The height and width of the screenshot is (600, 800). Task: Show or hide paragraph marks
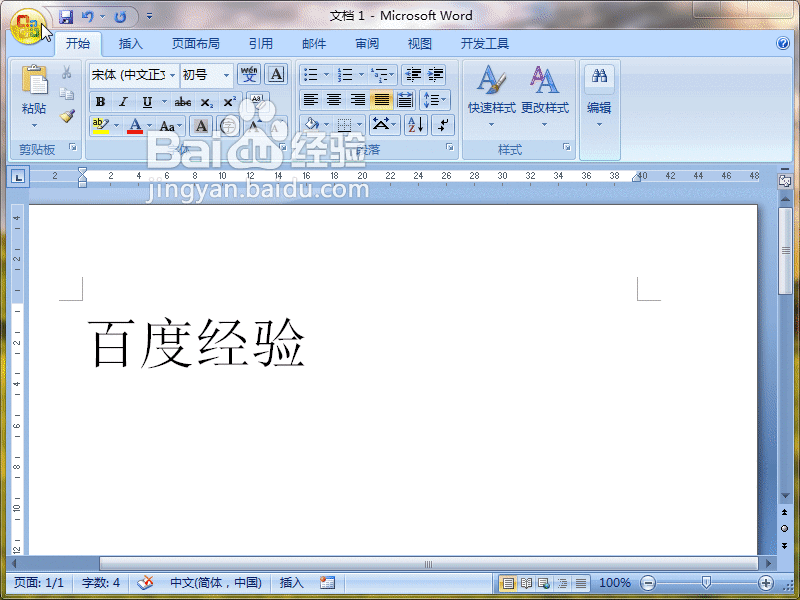[x=443, y=124]
